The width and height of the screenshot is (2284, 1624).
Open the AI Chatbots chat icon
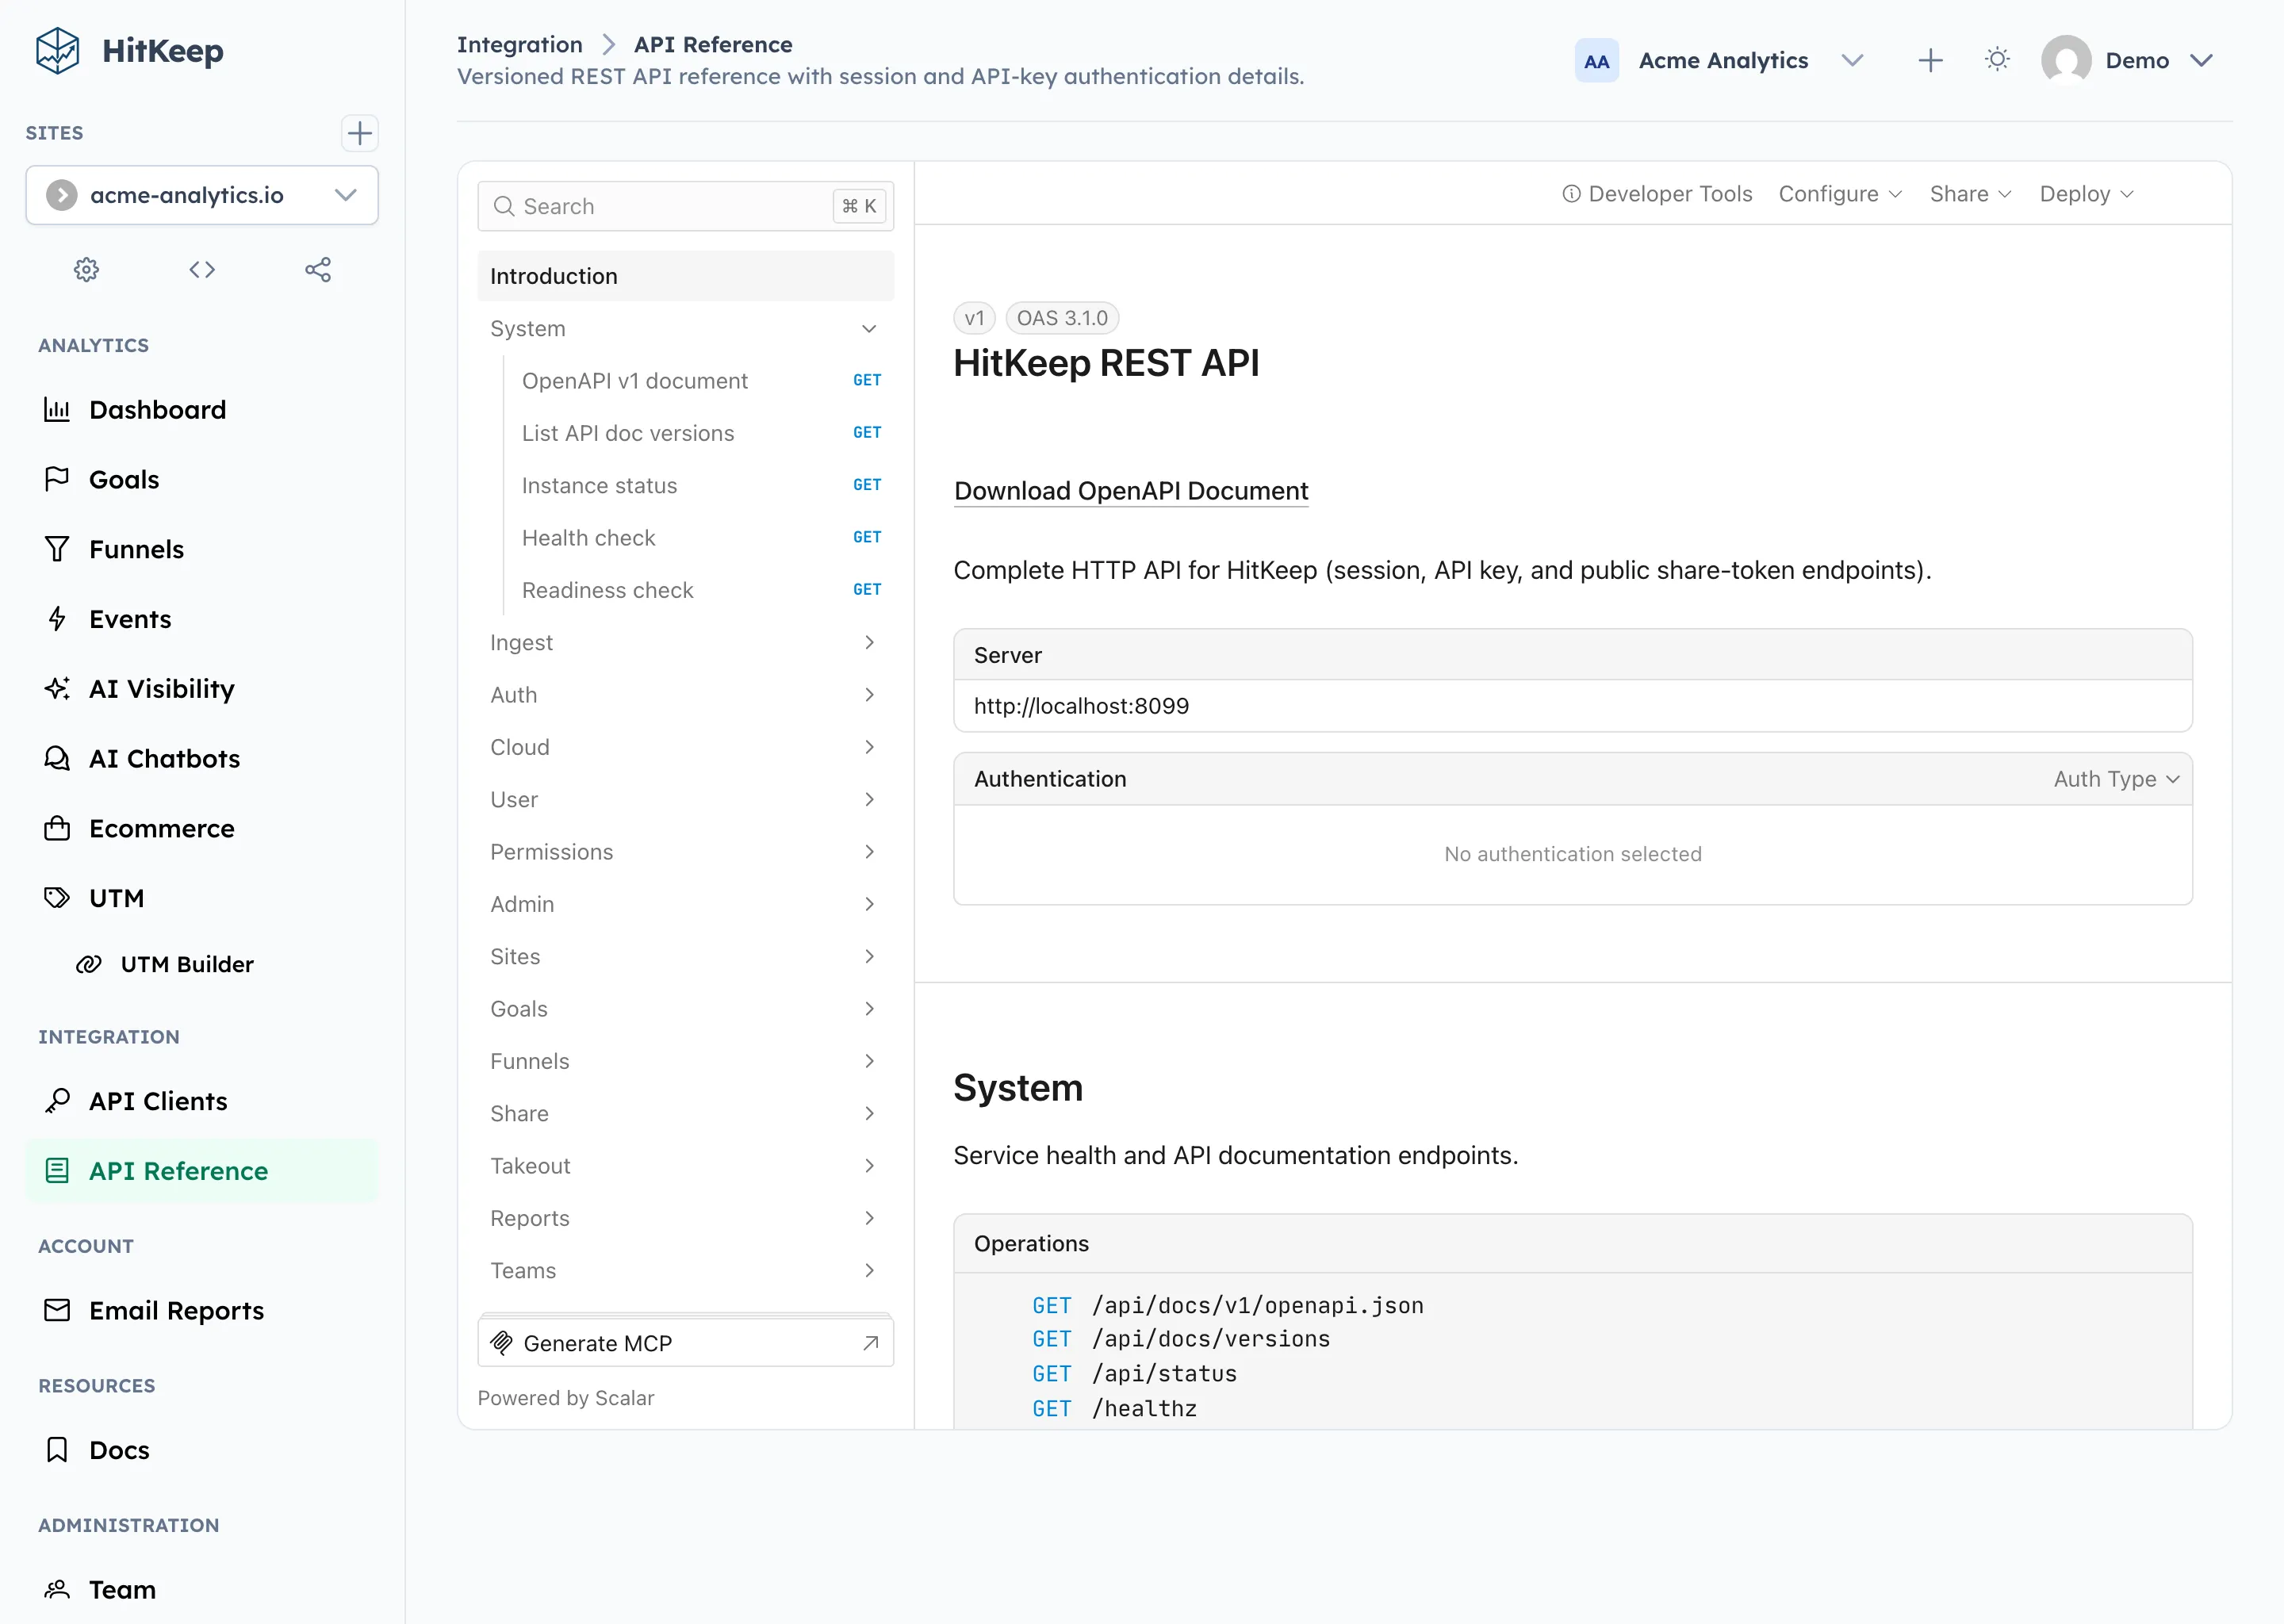tap(57, 758)
